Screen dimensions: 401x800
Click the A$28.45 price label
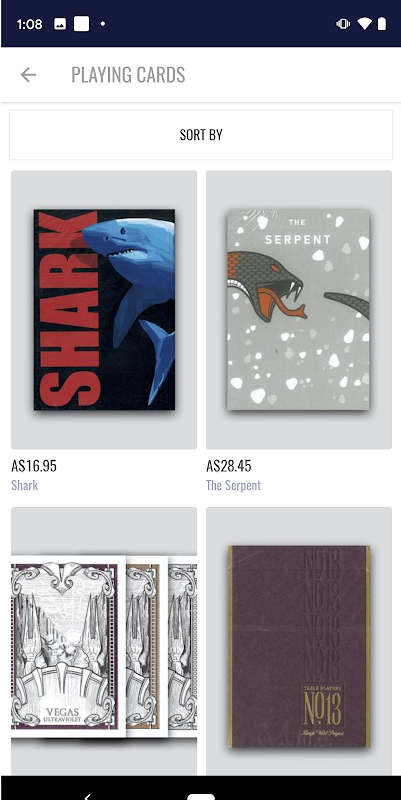tap(229, 466)
